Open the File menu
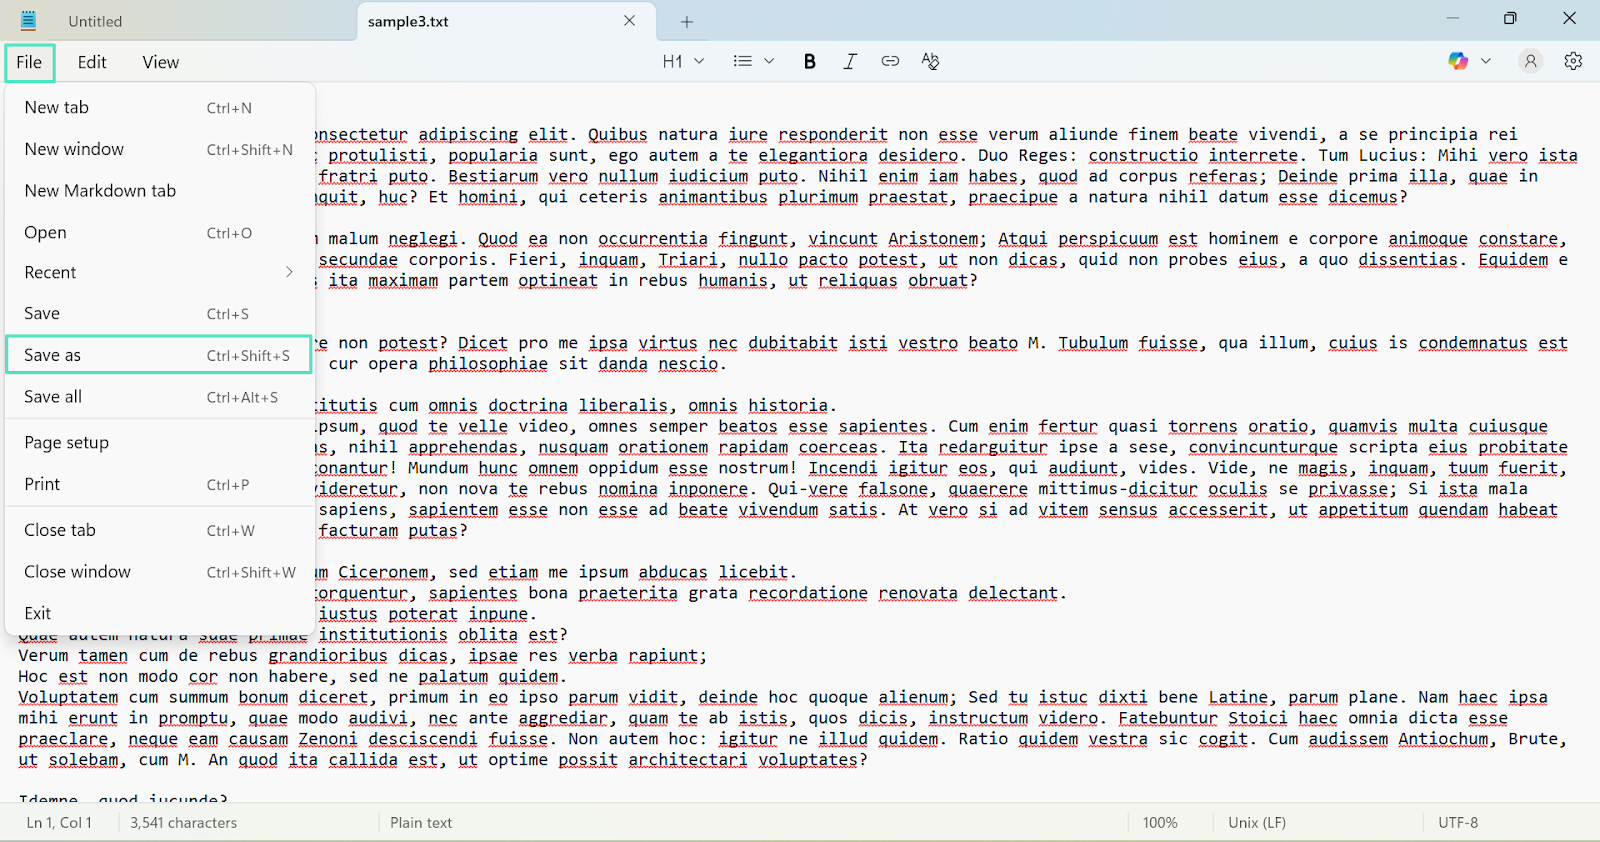This screenshot has height=842, width=1600. click(x=29, y=62)
